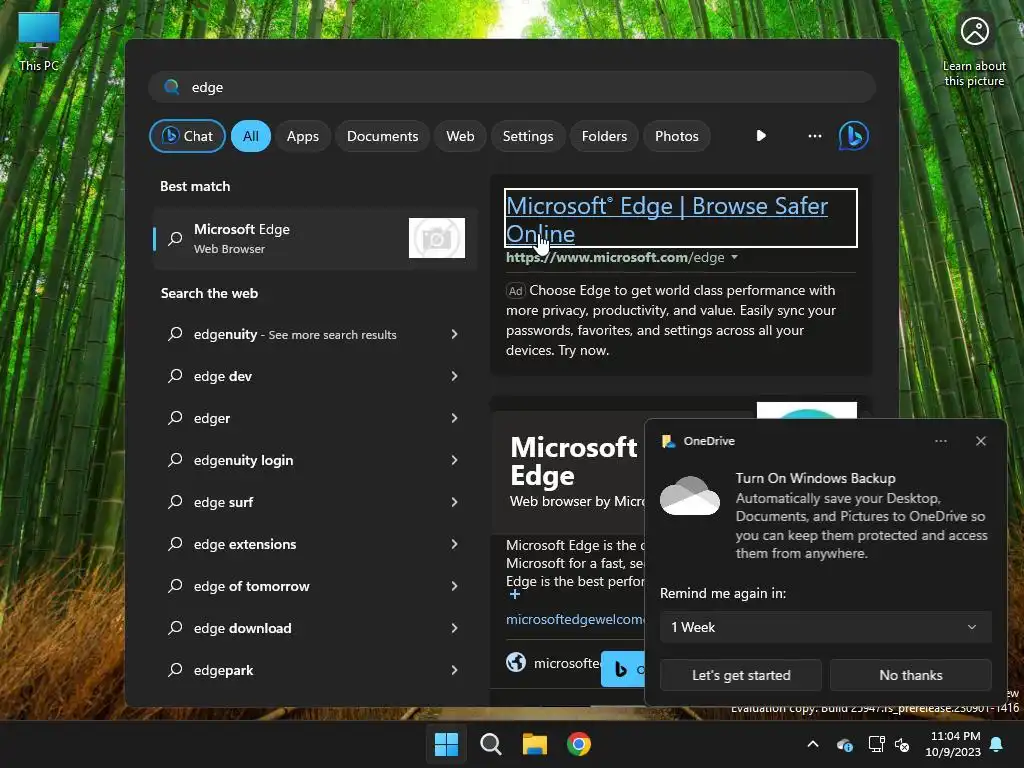Click the Microsoft Edge result thumbnail image

437,238
